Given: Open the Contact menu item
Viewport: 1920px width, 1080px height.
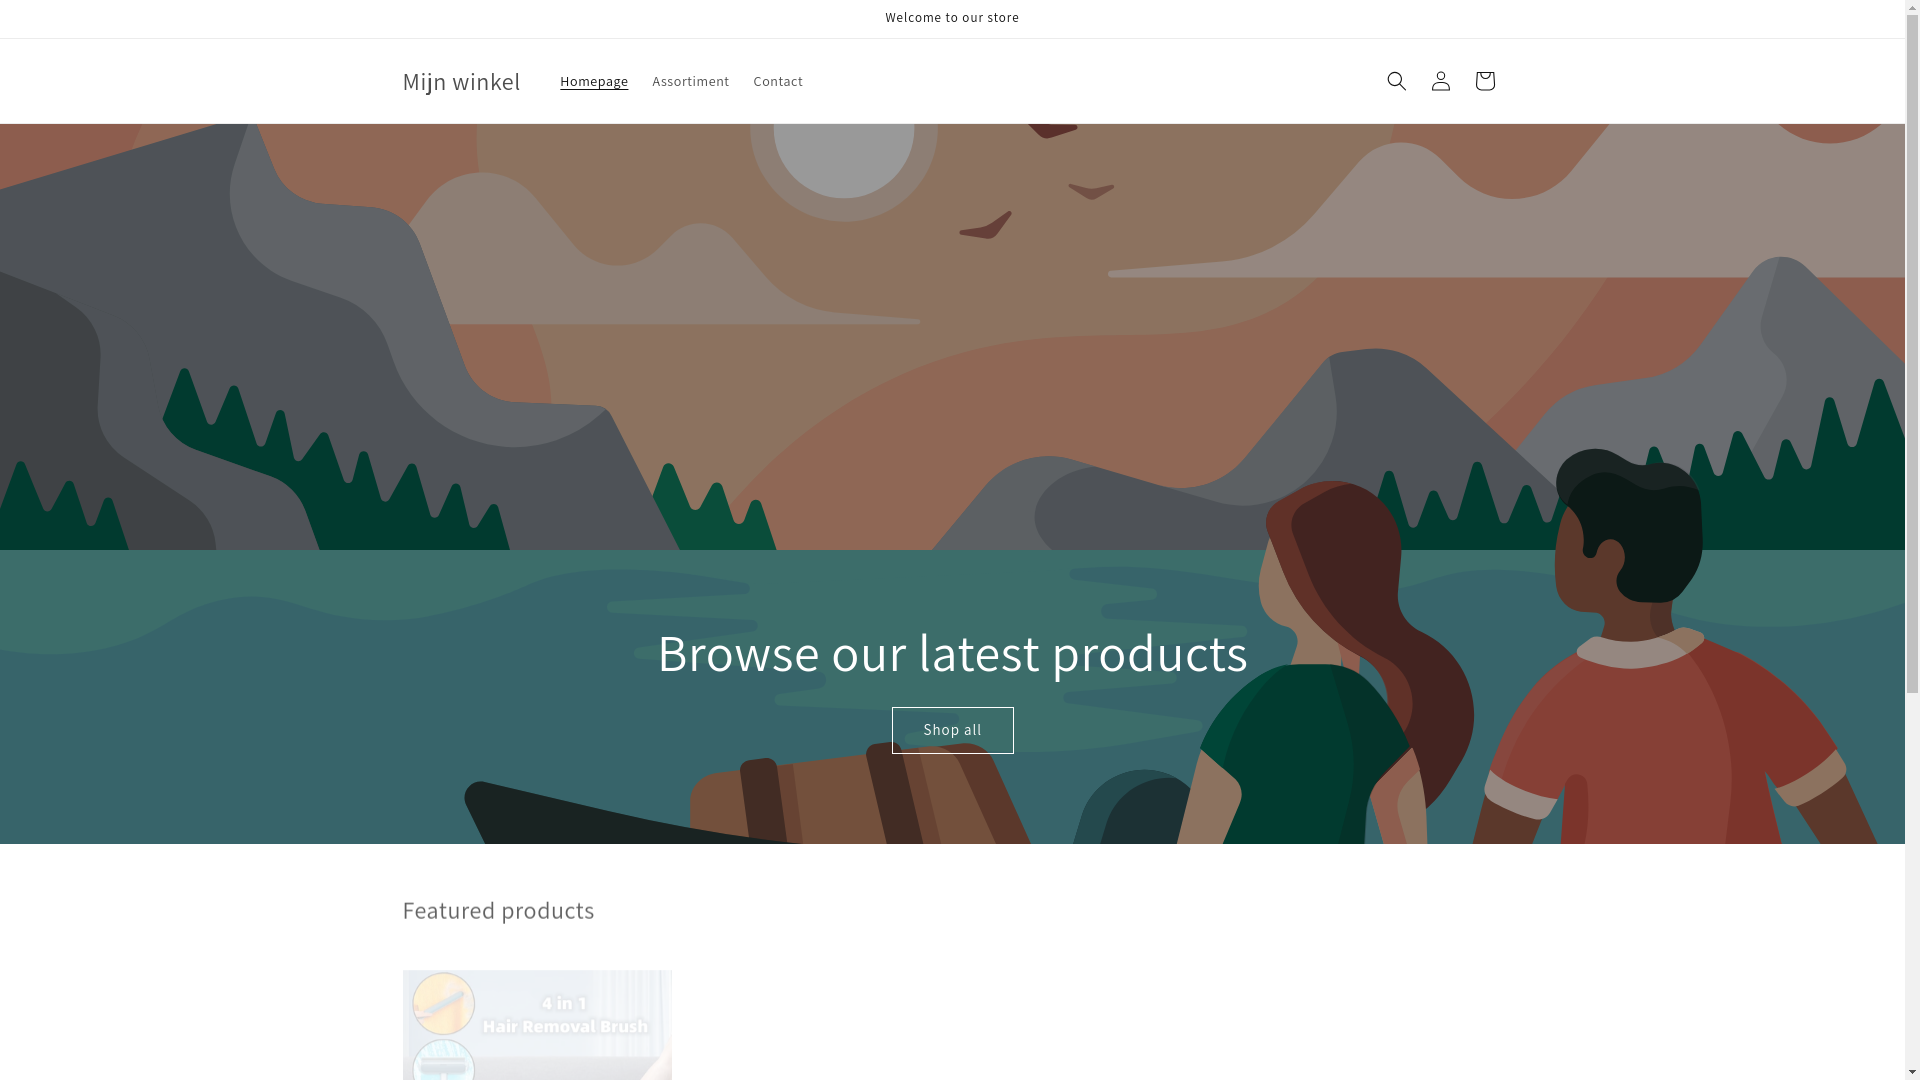Looking at the screenshot, I should pyautogui.click(x=778, y=81).
